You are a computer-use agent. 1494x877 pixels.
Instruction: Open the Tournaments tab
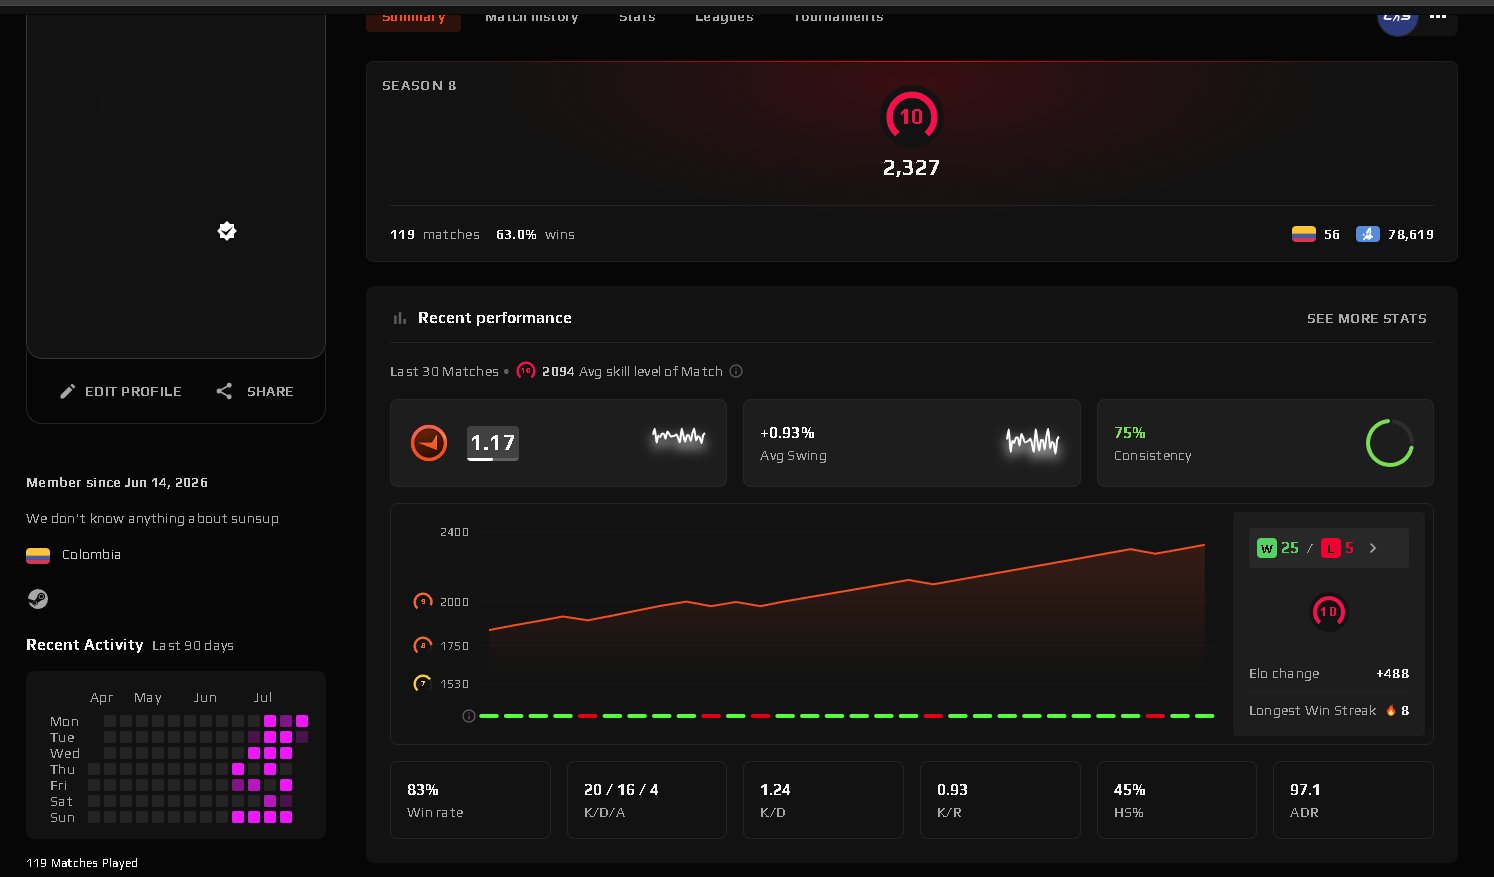pyautogui.click(x=838, y=17)
